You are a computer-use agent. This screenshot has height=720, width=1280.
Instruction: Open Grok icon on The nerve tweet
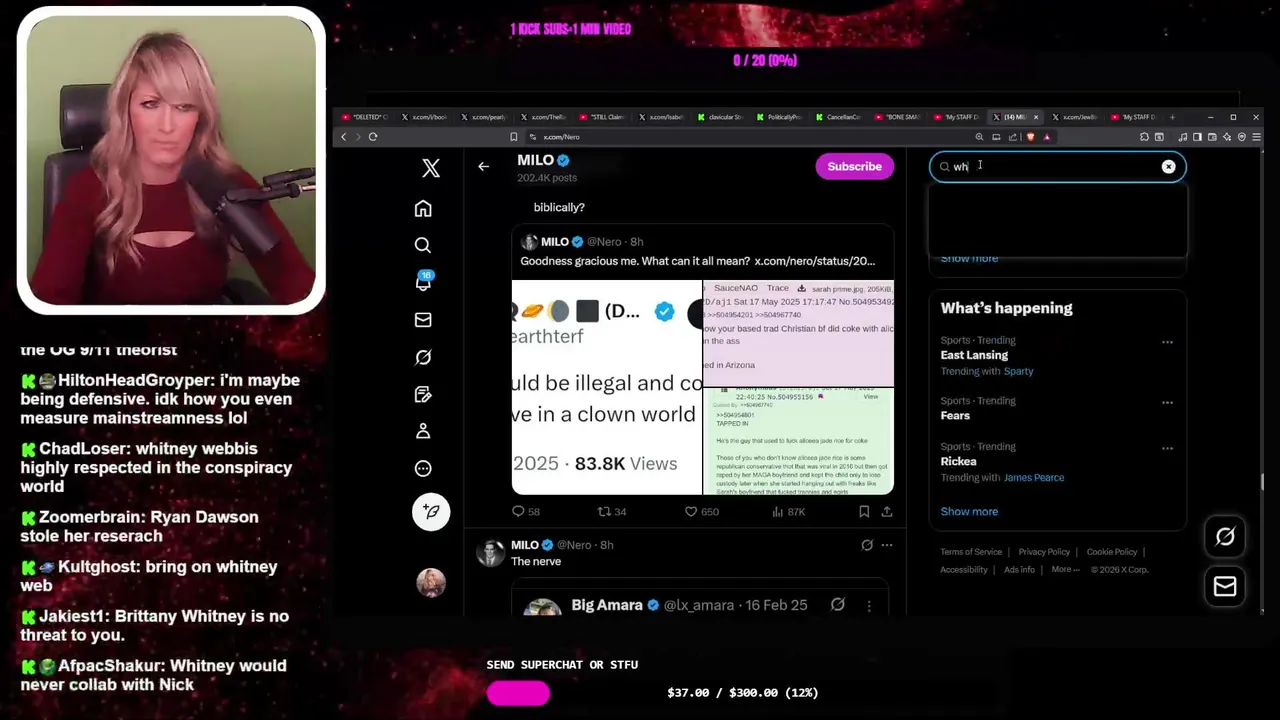867,545
